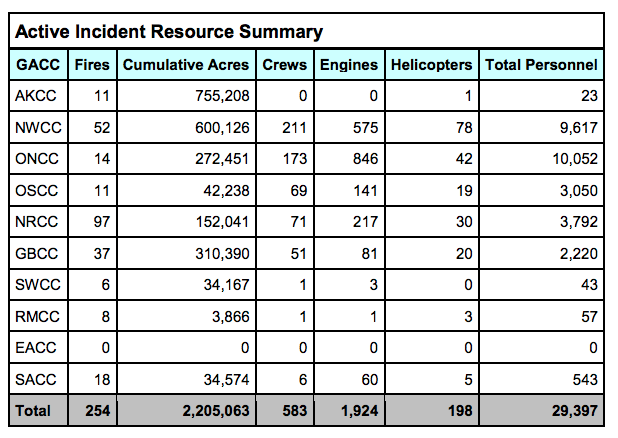Click NRCC engines value 217
The image size is (618, 438).
(365, 222)
